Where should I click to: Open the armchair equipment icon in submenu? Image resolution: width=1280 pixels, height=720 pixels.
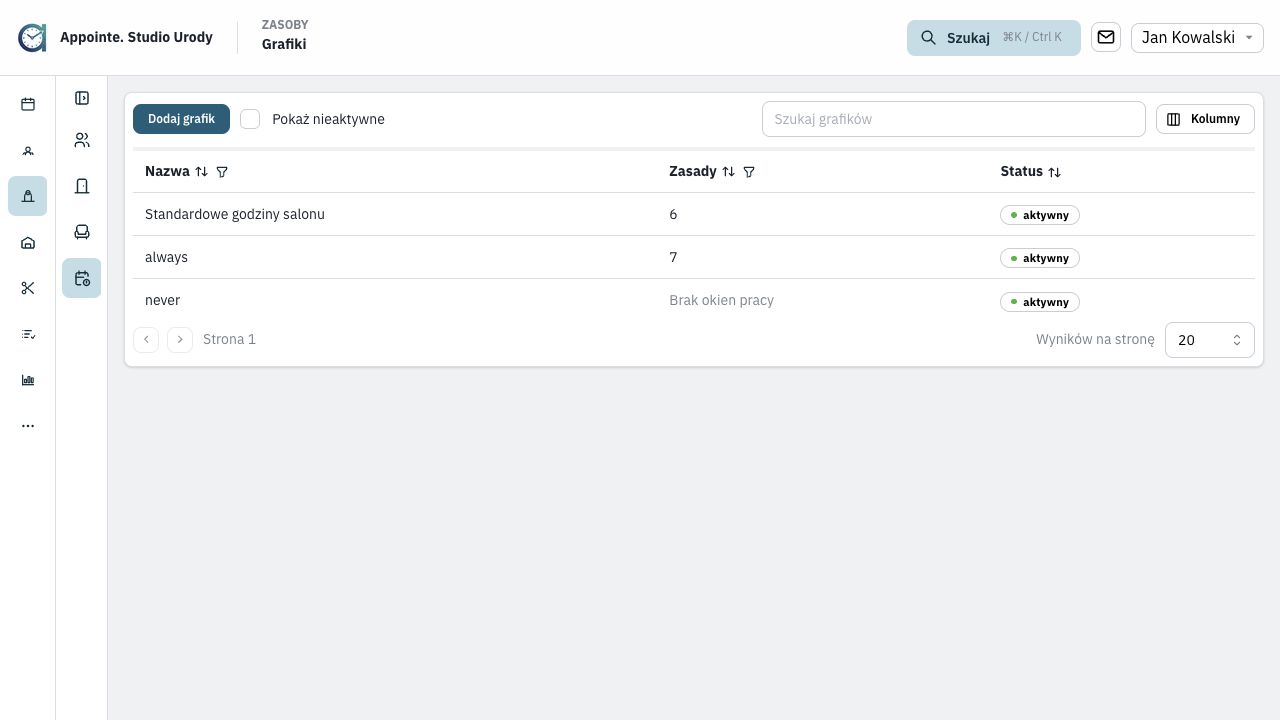[82, 232]
